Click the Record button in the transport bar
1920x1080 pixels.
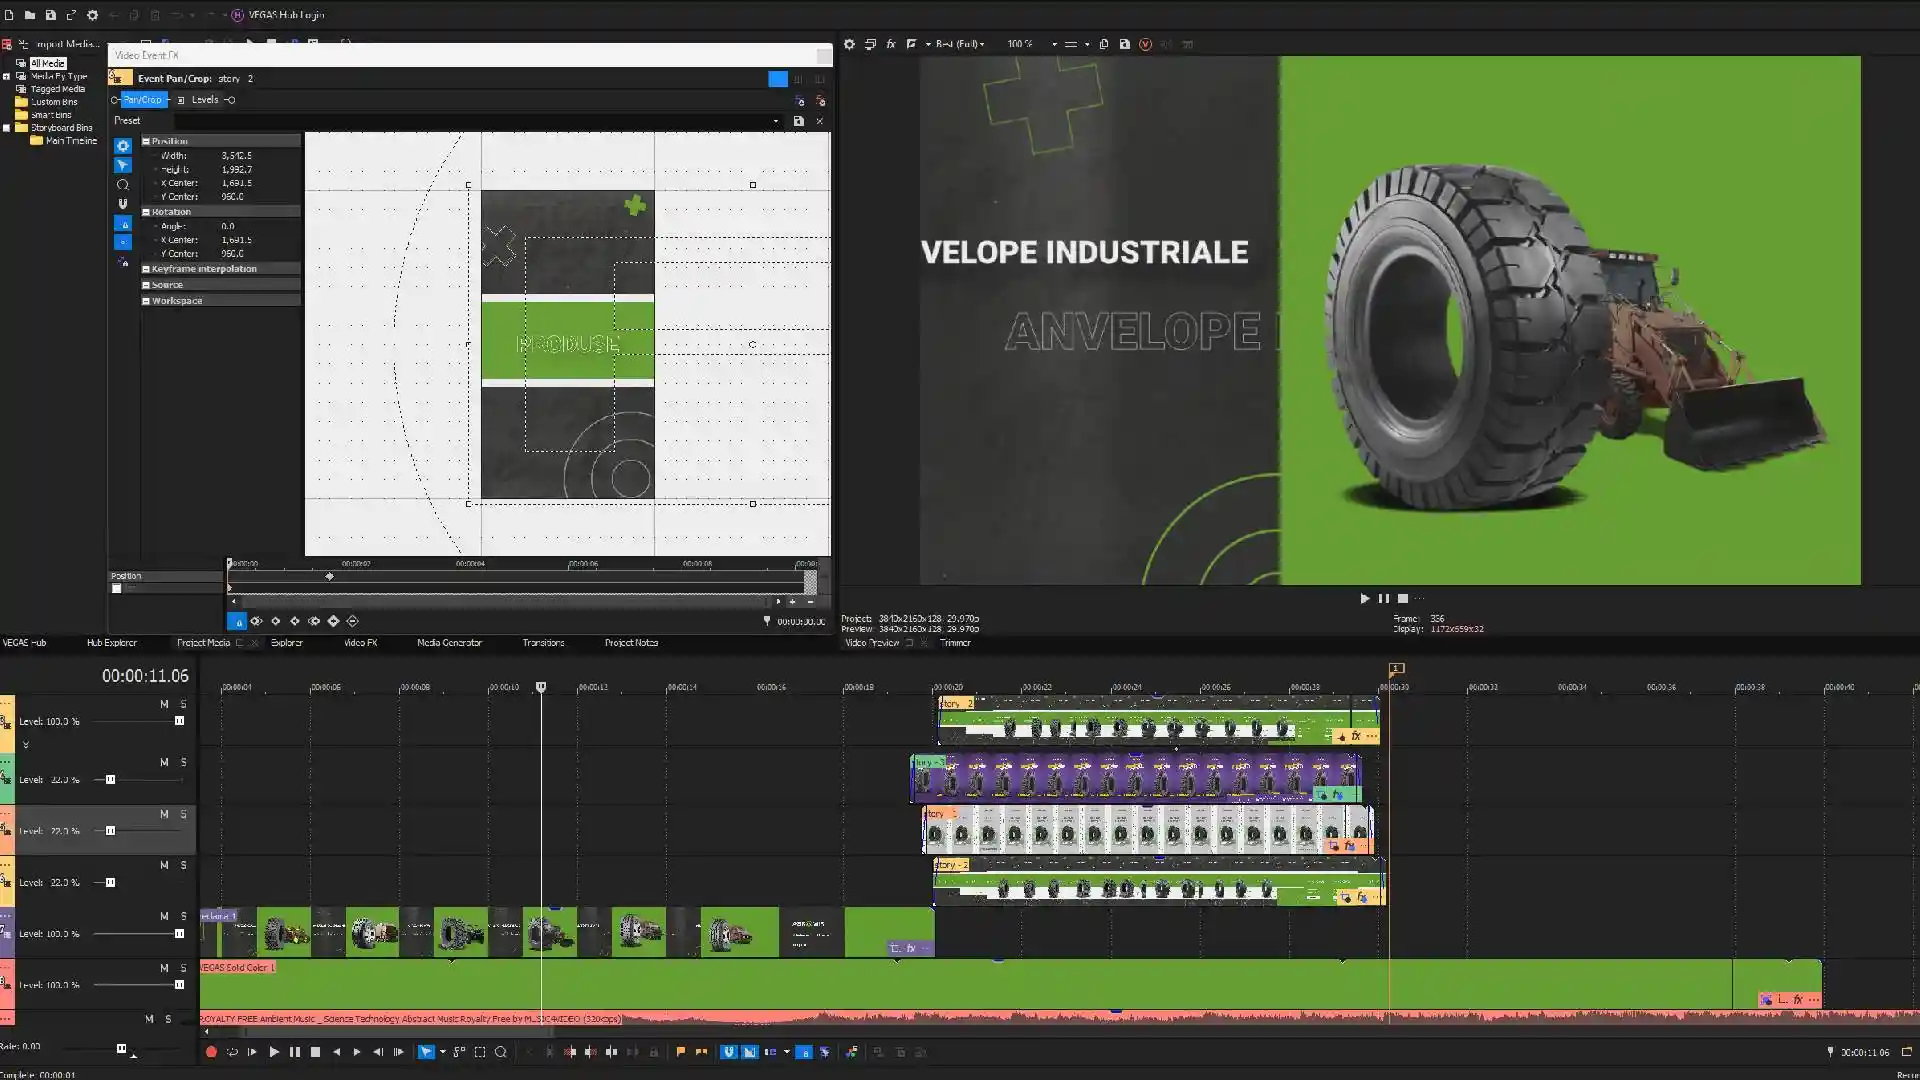[x=211, y=1052]
